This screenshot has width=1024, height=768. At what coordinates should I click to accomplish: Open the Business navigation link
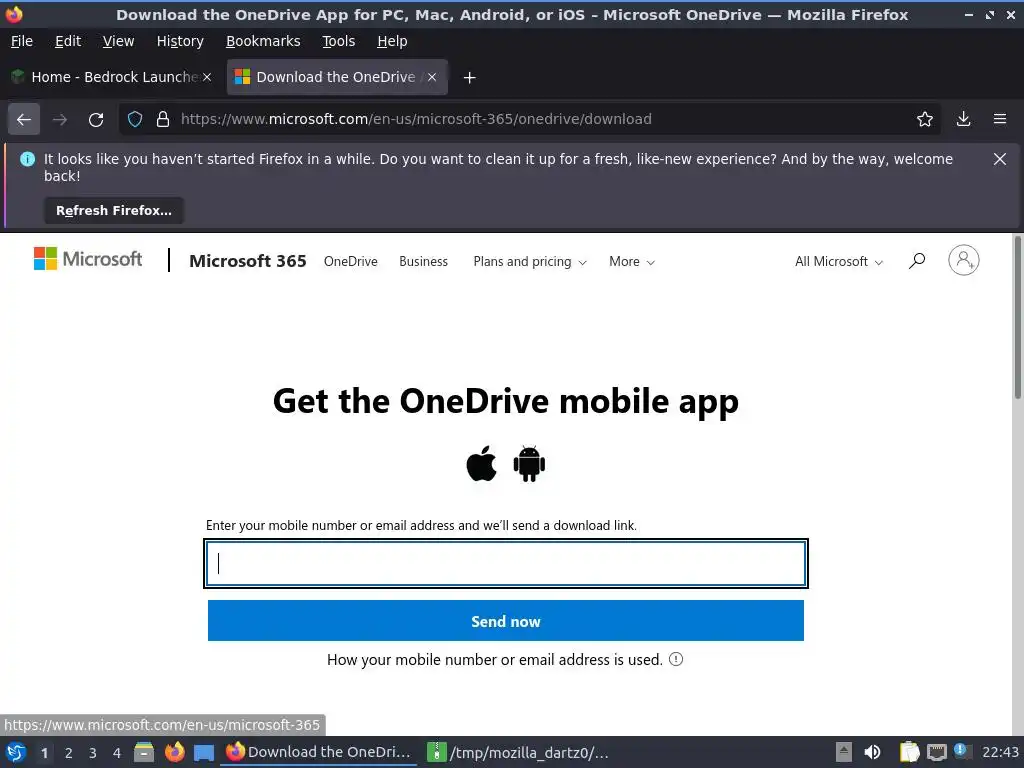423,261
